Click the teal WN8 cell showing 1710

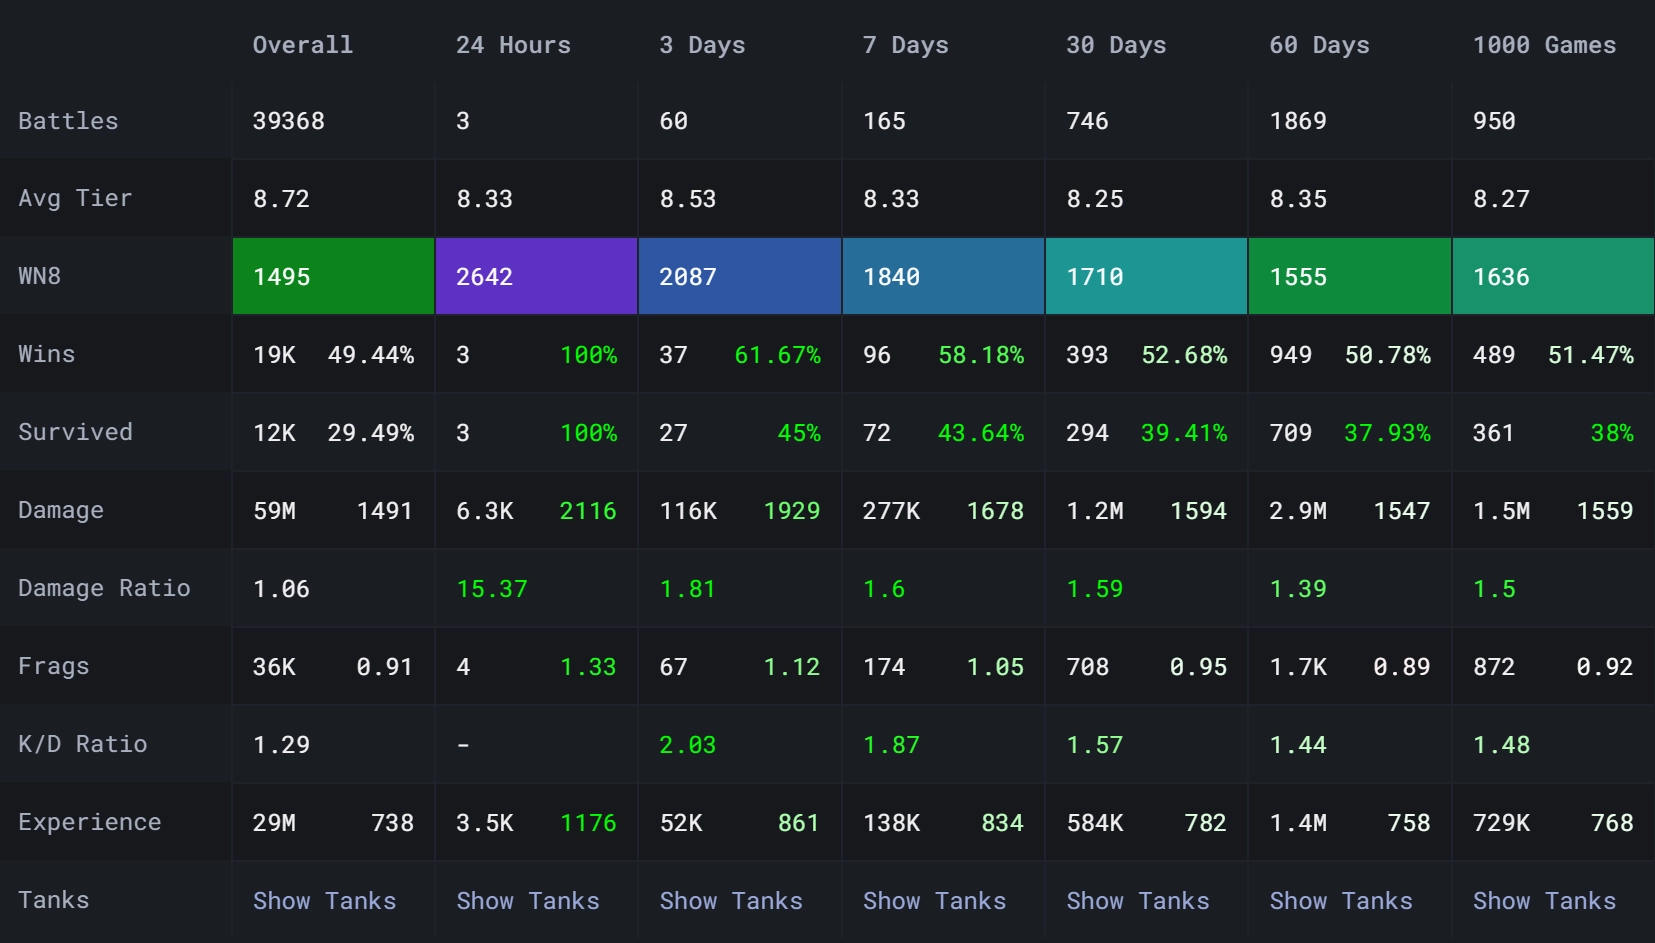pyautogui.click(x=1146, y=276)
